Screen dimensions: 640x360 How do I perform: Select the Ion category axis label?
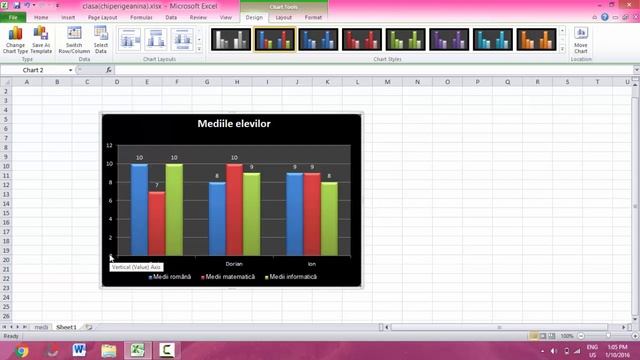pos(312,264)
